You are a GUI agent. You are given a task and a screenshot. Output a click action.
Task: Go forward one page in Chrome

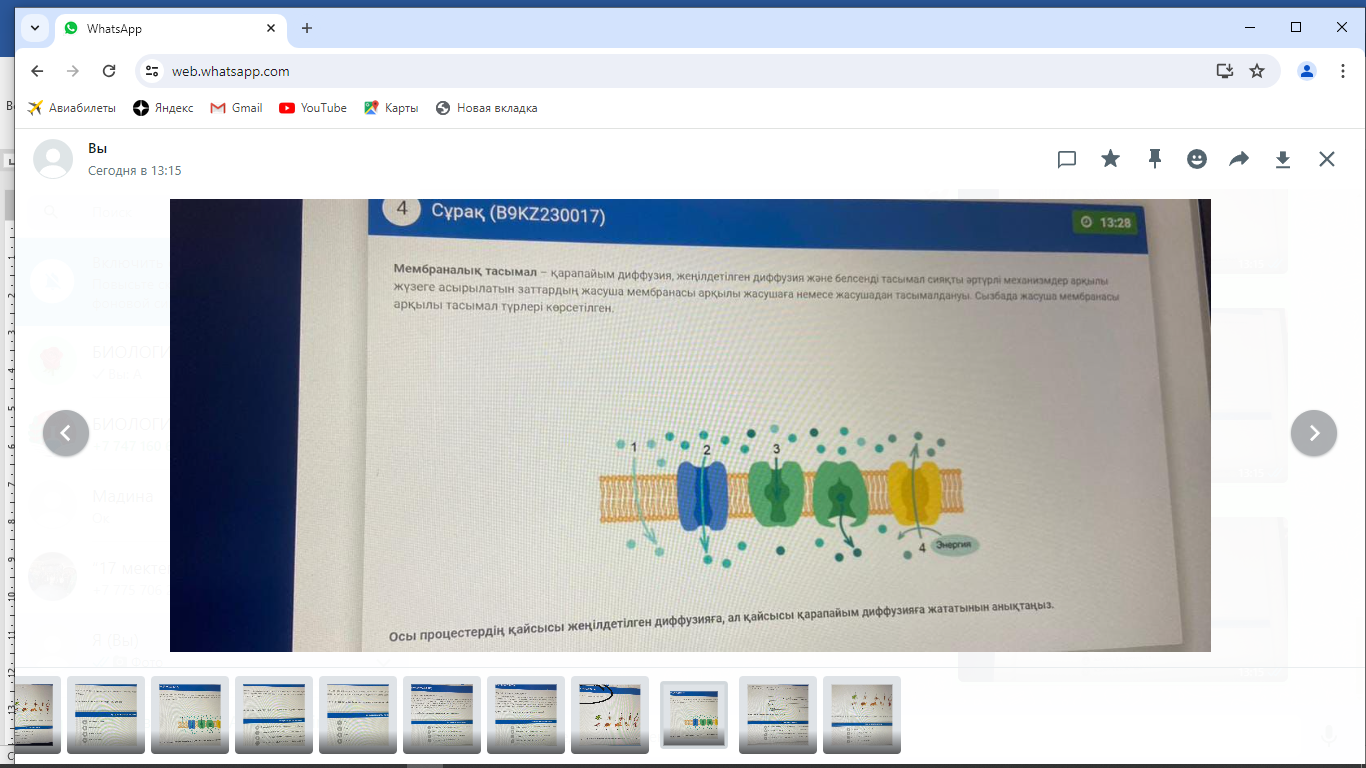click(x=73, y=71)
